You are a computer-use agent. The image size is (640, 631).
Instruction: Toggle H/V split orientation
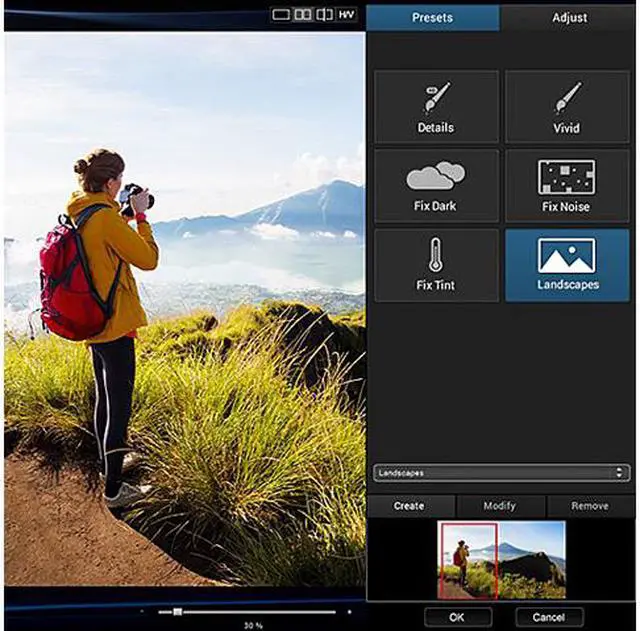tap(346, 15)
